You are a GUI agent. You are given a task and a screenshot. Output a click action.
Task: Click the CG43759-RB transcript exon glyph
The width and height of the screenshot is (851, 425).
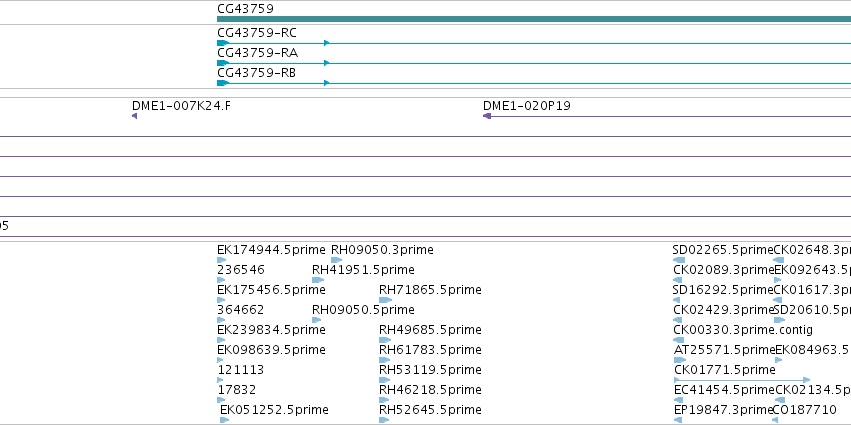click(x=223, y=83)
